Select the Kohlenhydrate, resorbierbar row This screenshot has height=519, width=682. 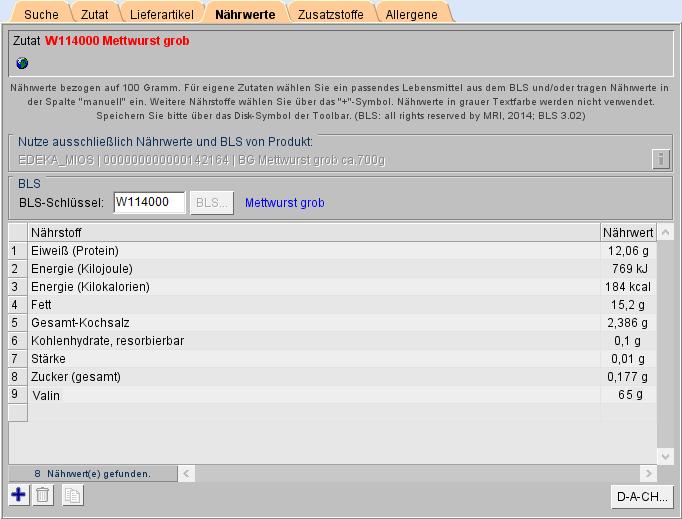tap(333, 341)
